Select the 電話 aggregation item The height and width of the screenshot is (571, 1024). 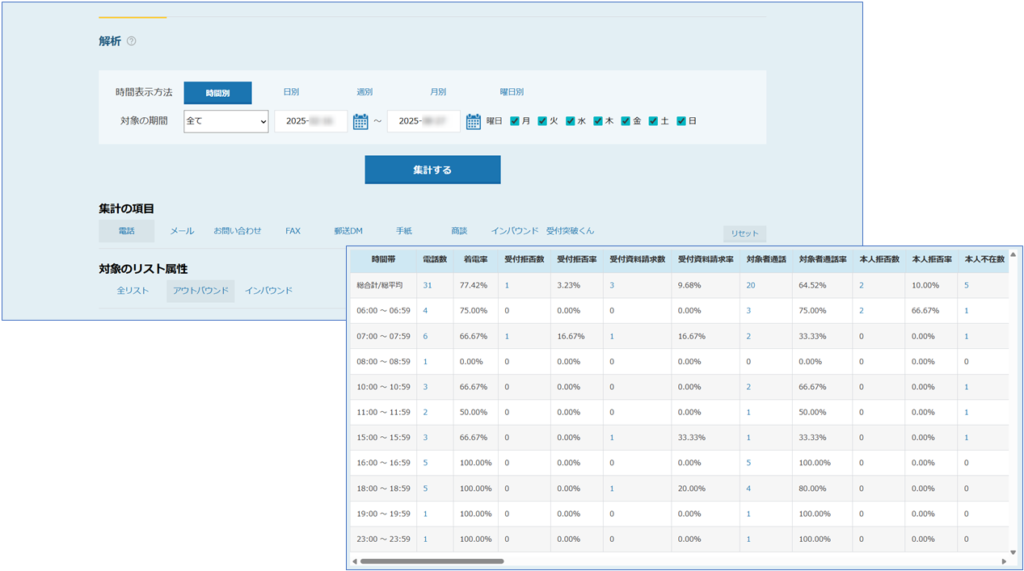tap(127, 231)
